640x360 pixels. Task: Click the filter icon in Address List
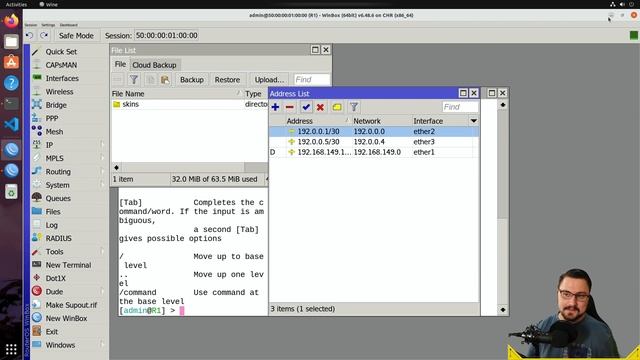(354, 107)
